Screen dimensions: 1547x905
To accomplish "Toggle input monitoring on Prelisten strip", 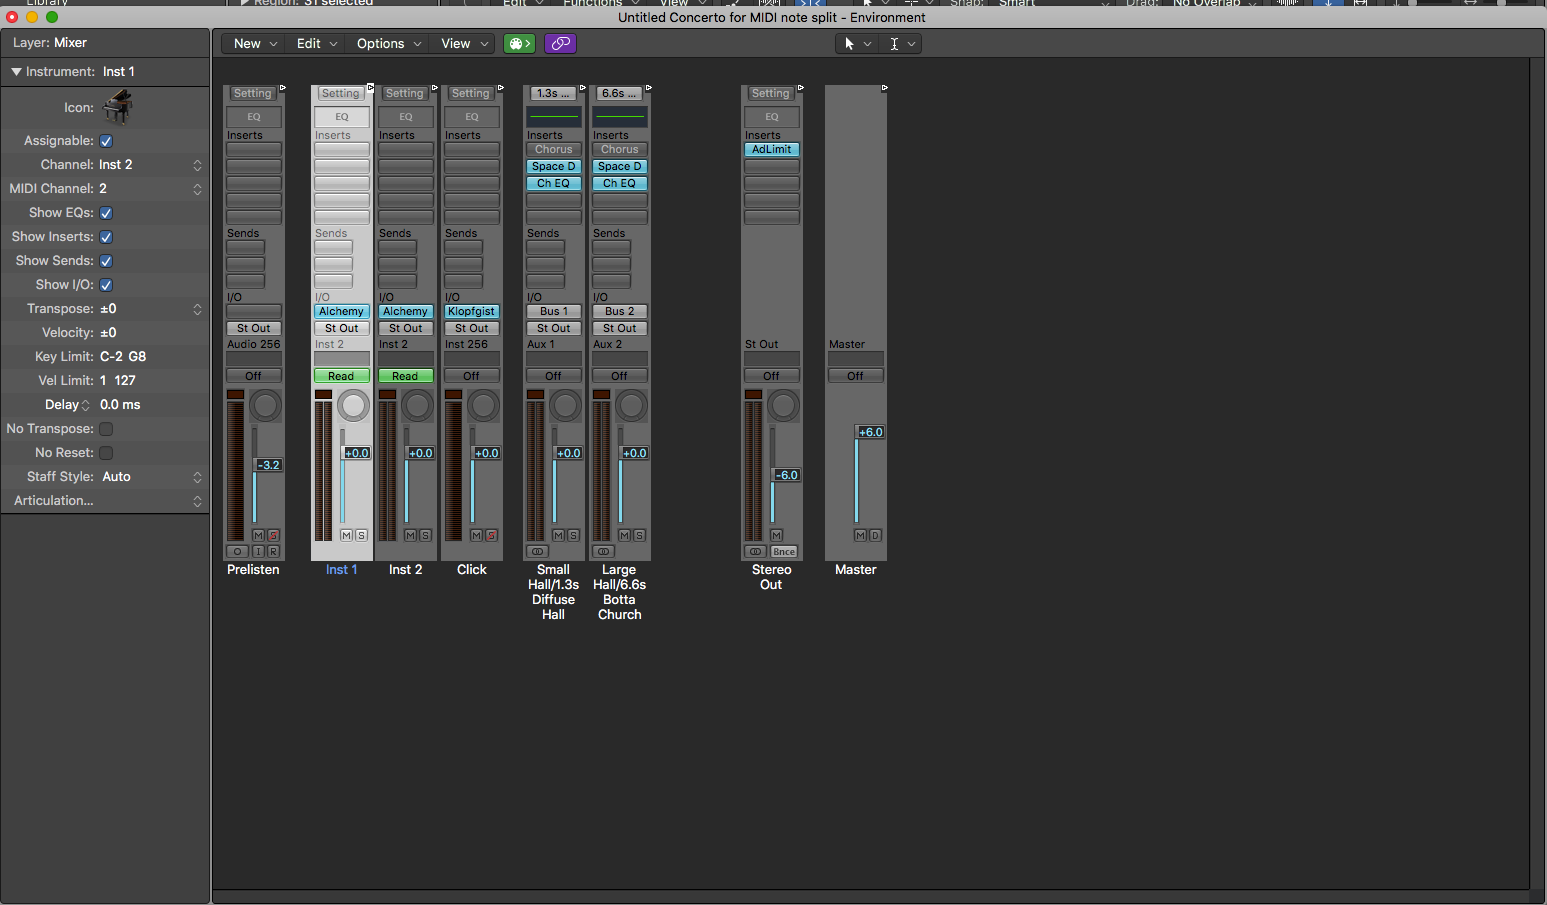I will coord(258,552).
